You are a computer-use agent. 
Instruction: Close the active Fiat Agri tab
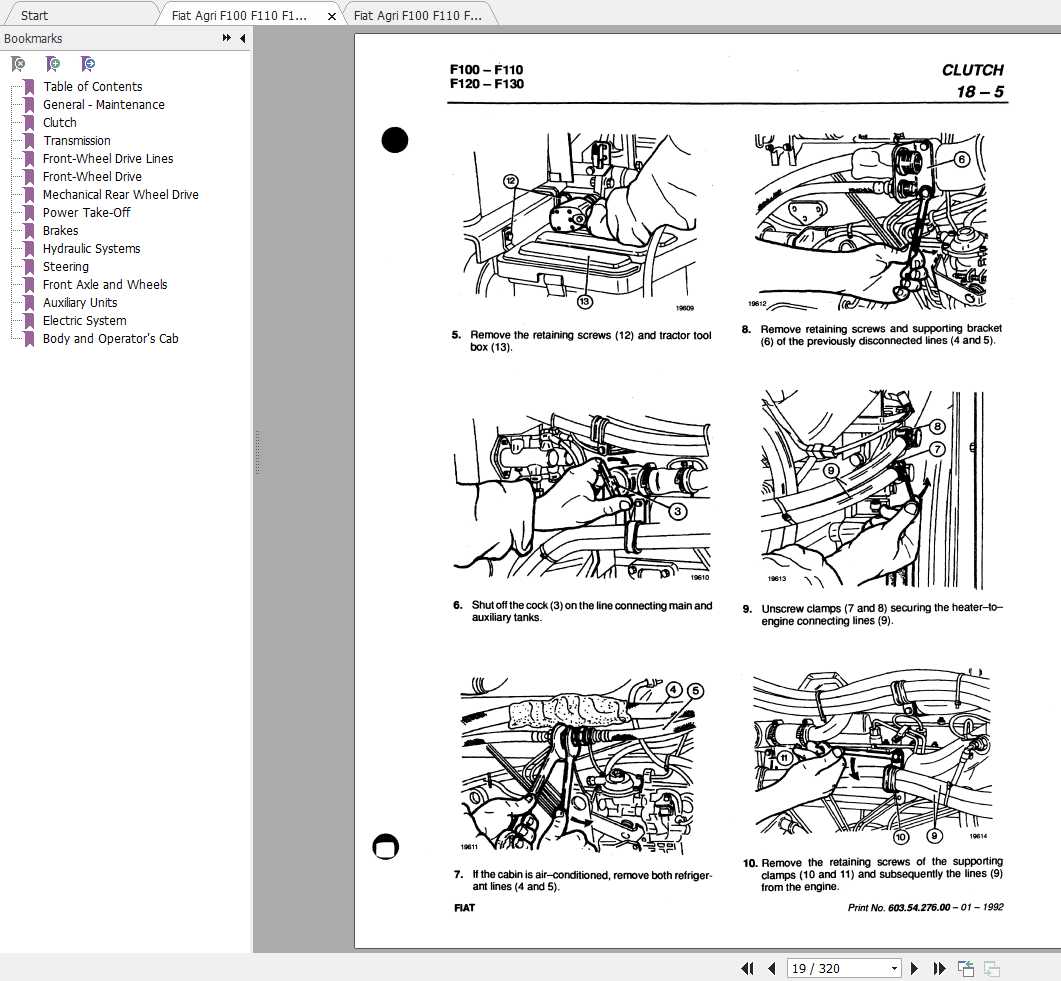tap(332, 16)
